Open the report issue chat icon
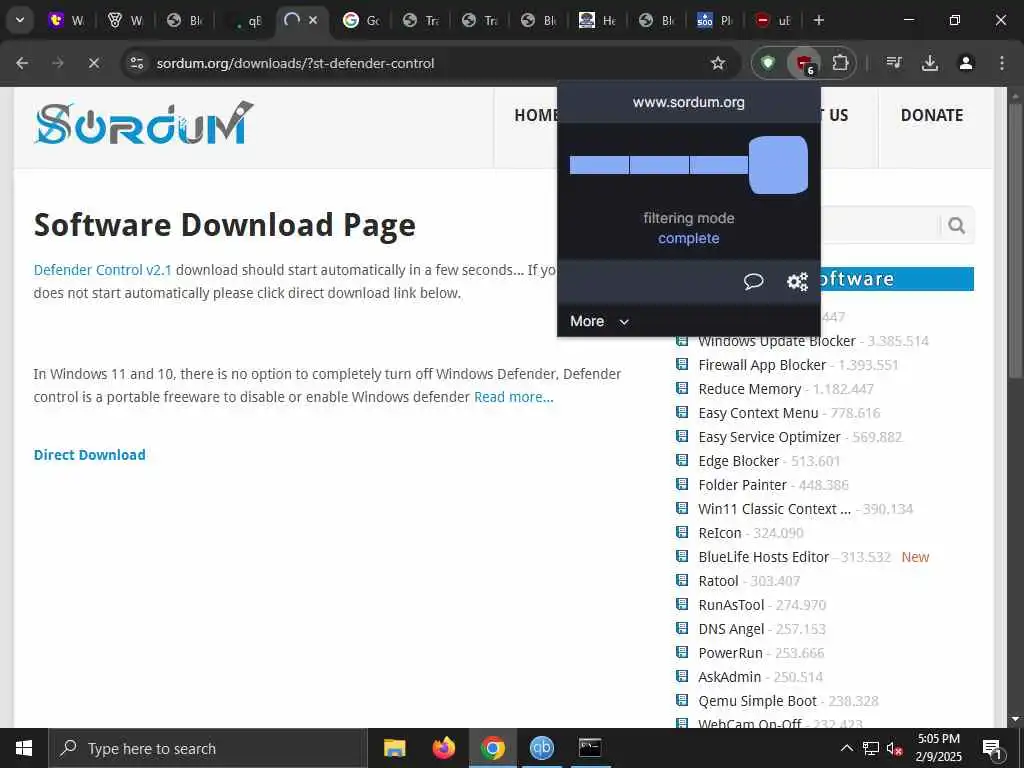 pos(753,281)
